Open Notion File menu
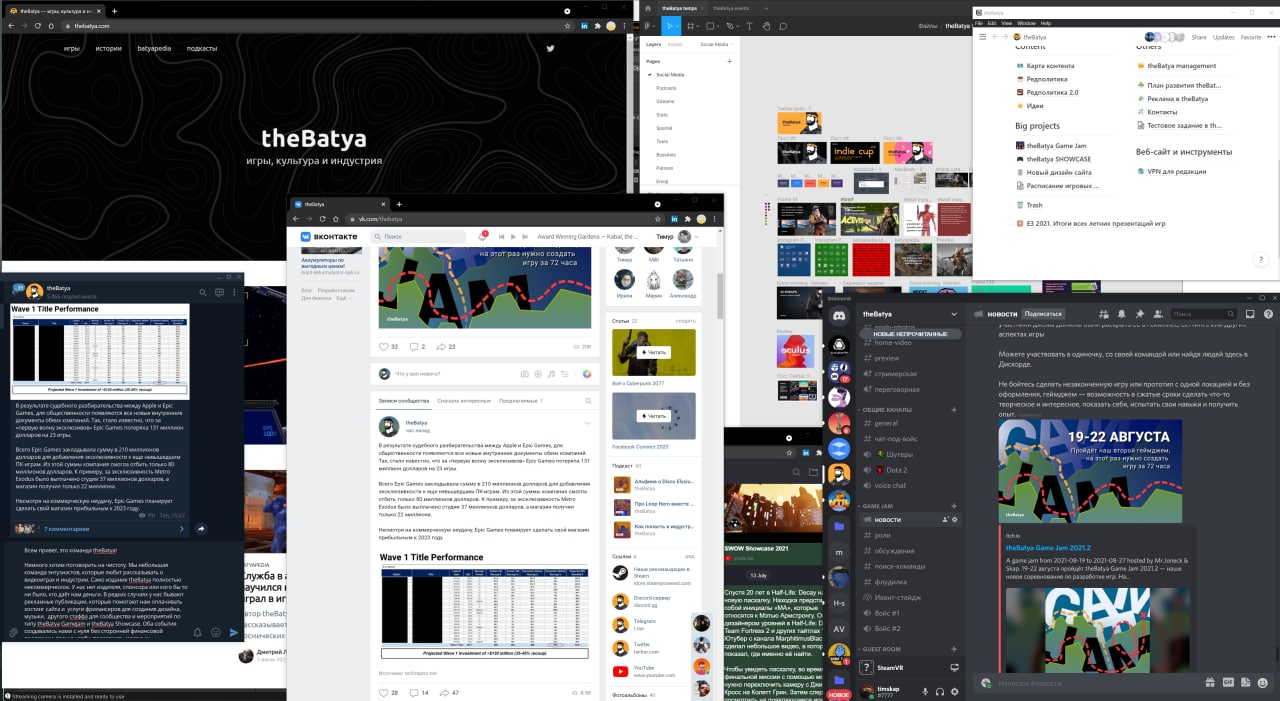The width and height of the screenshot is (1280, 701). tap(979, 22)
